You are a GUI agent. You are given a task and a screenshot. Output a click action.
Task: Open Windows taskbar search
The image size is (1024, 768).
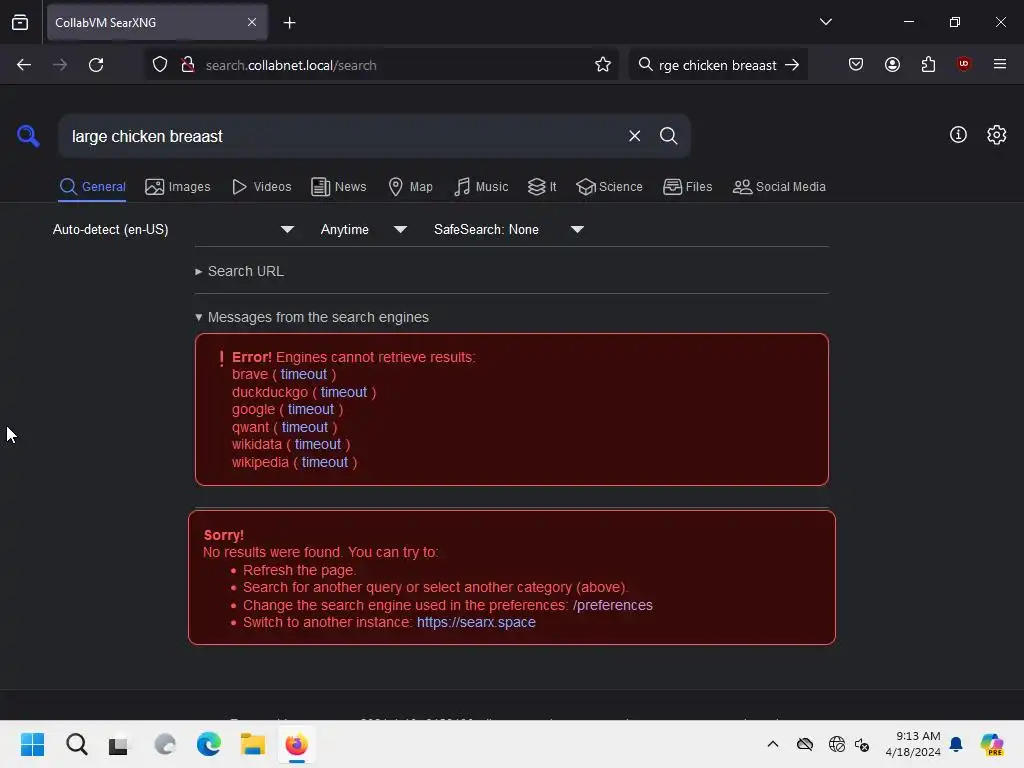[76, 744]
